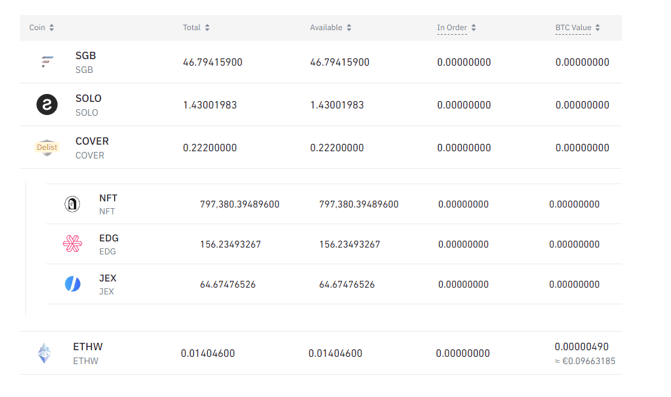Image resolution: width=671 pixels, height=397 pixels.
Task: Click the BTC Value header label
Action: point(573,27)
